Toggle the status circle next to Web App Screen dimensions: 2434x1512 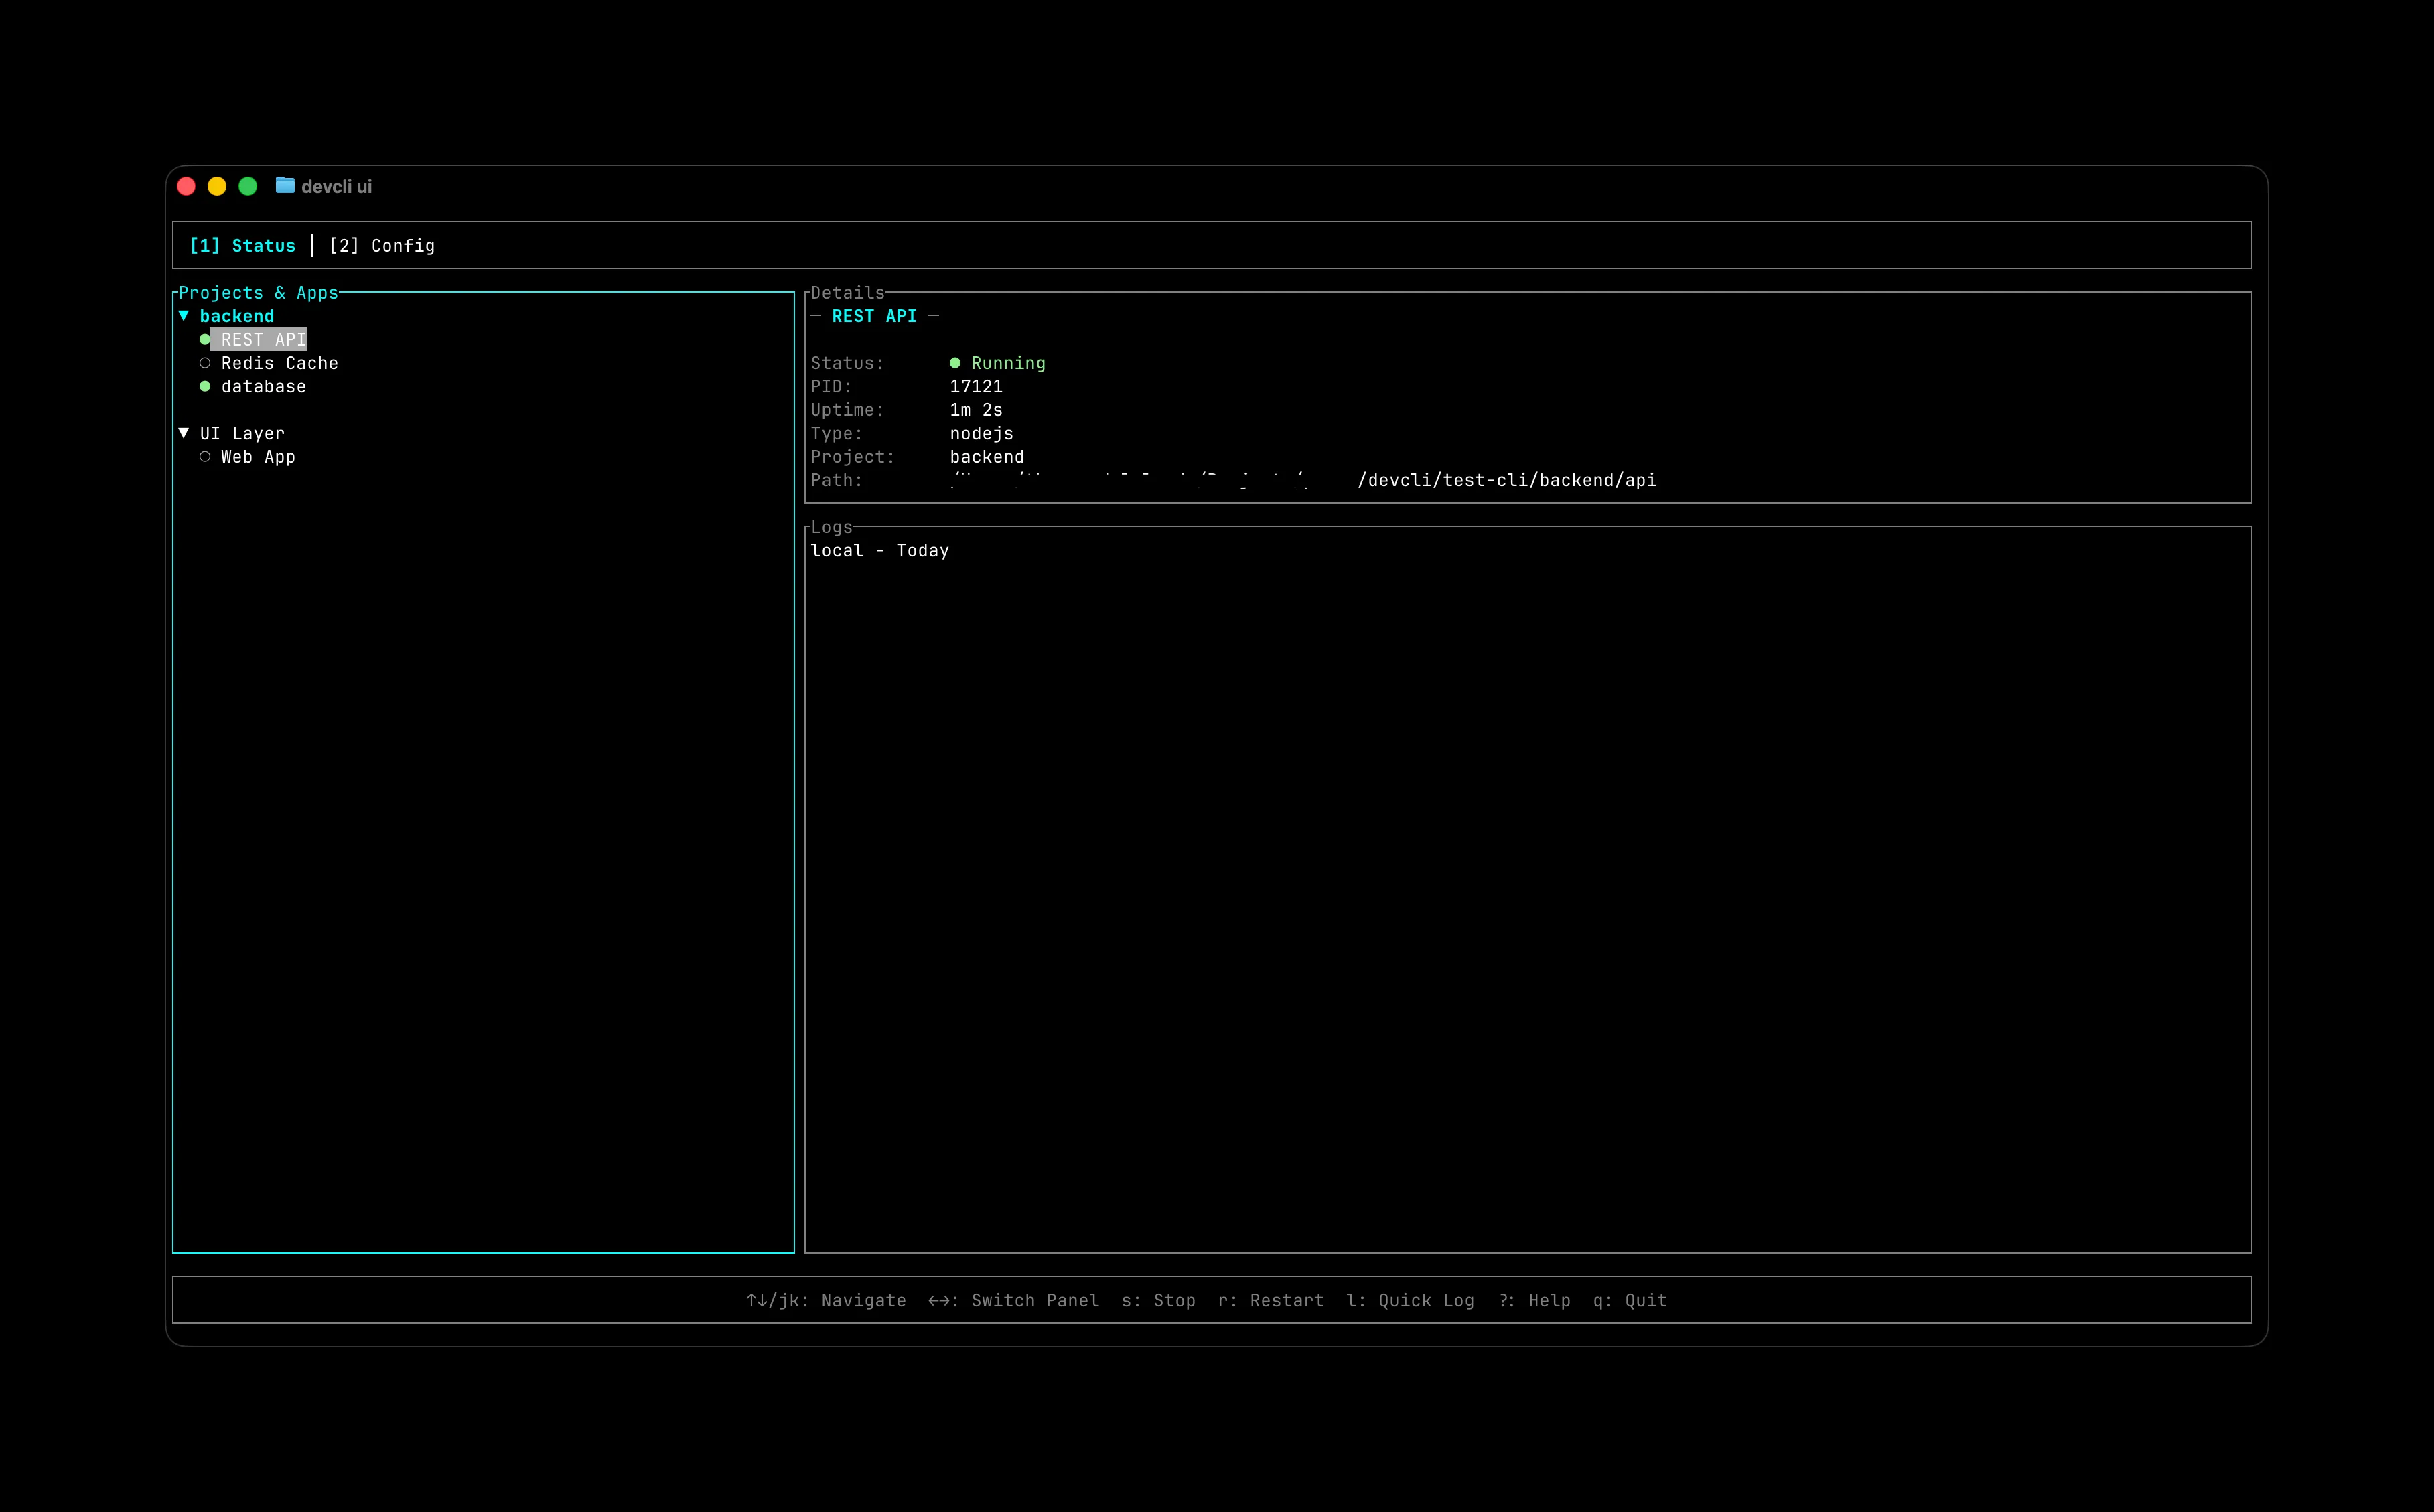coord(206,456)
